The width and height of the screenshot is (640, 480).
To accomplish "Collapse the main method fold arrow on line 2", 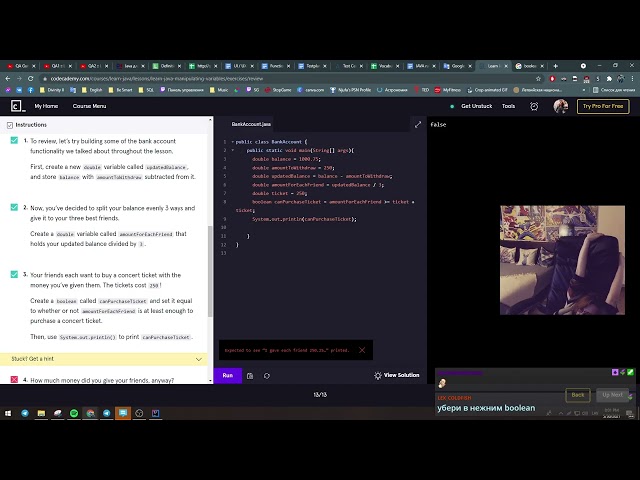I will click(x=233, y=151).
